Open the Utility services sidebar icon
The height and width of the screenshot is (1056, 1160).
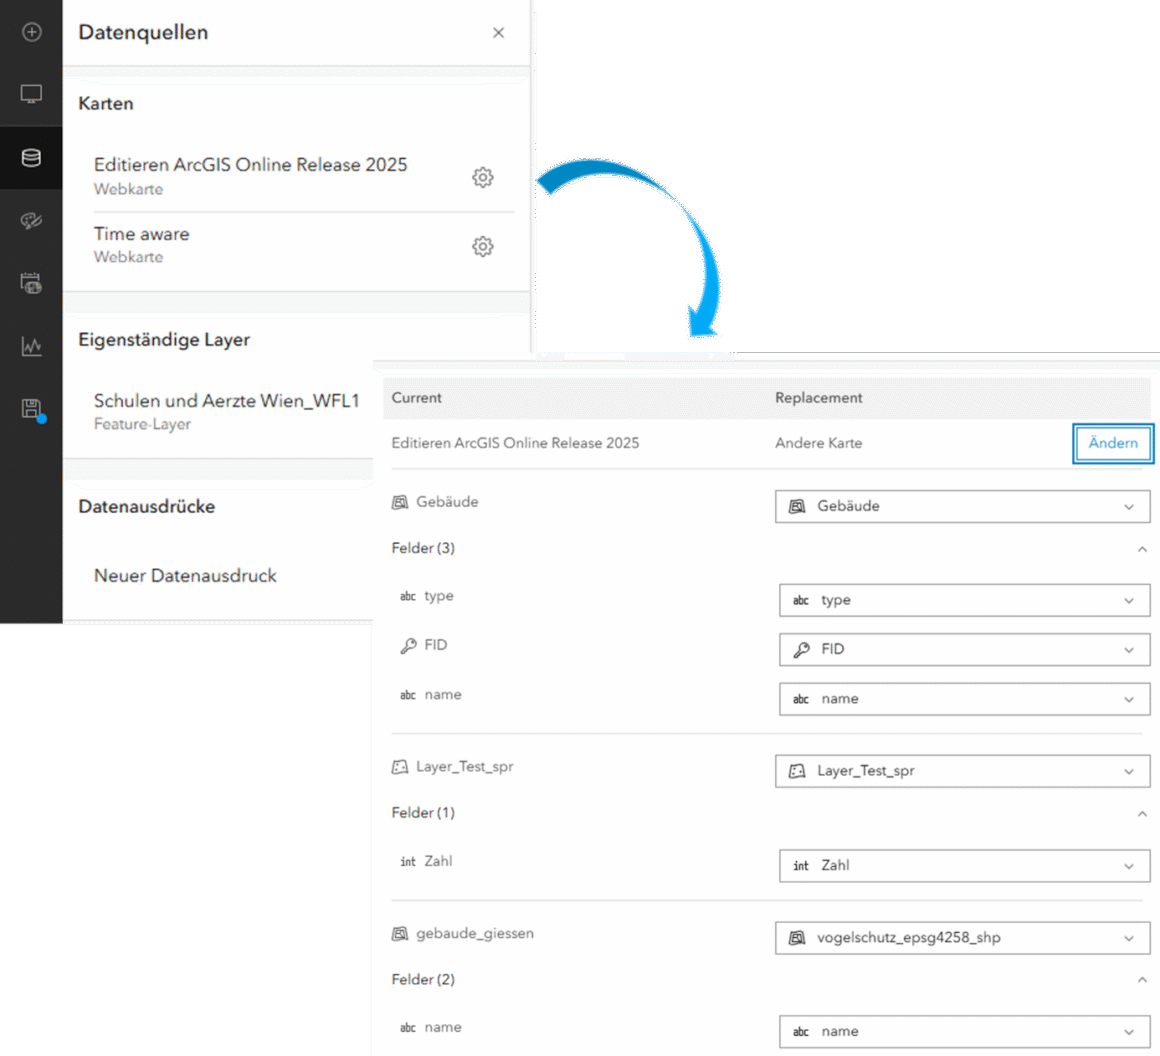[31, 284]
